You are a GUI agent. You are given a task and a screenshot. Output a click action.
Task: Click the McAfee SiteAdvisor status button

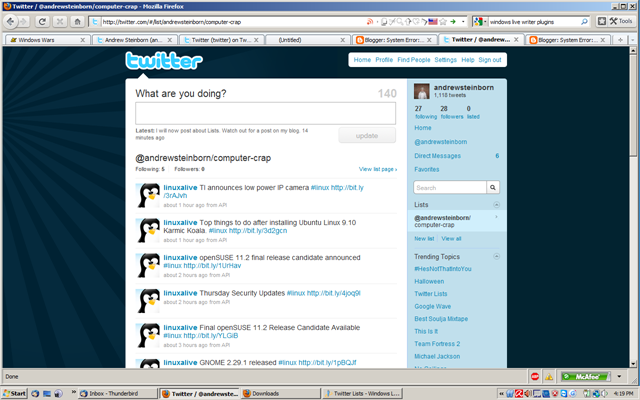point(585,377)
